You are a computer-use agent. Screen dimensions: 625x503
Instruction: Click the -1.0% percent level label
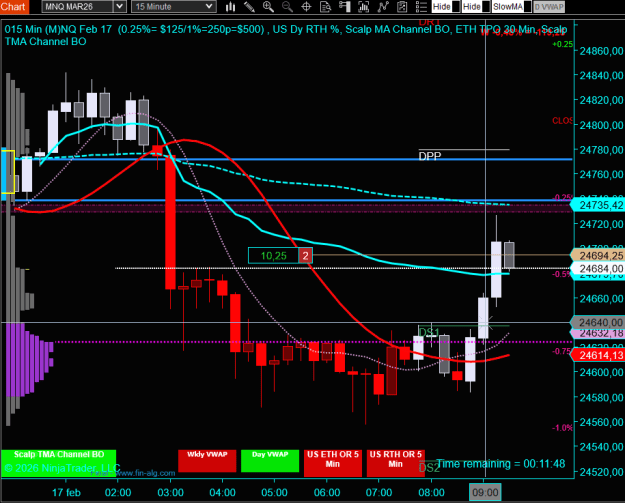[562, 428]
